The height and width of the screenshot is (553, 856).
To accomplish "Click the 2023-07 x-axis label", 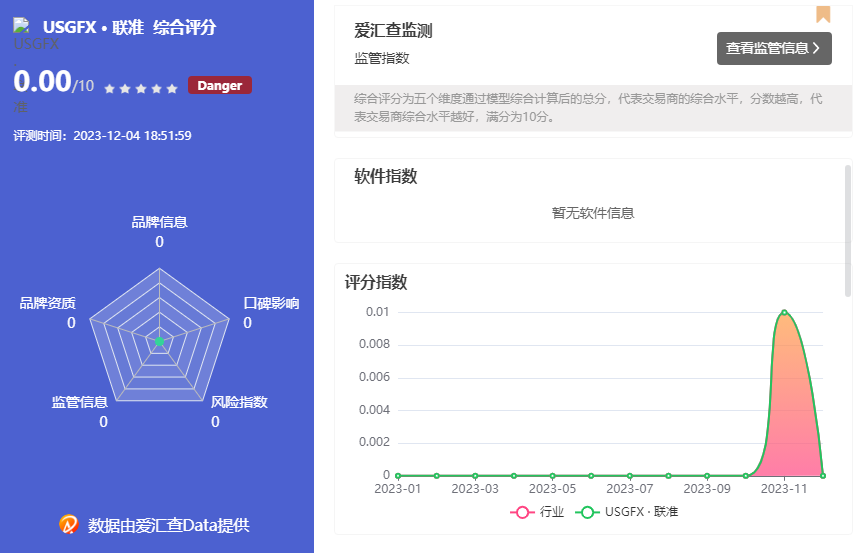I will [629, 489].
